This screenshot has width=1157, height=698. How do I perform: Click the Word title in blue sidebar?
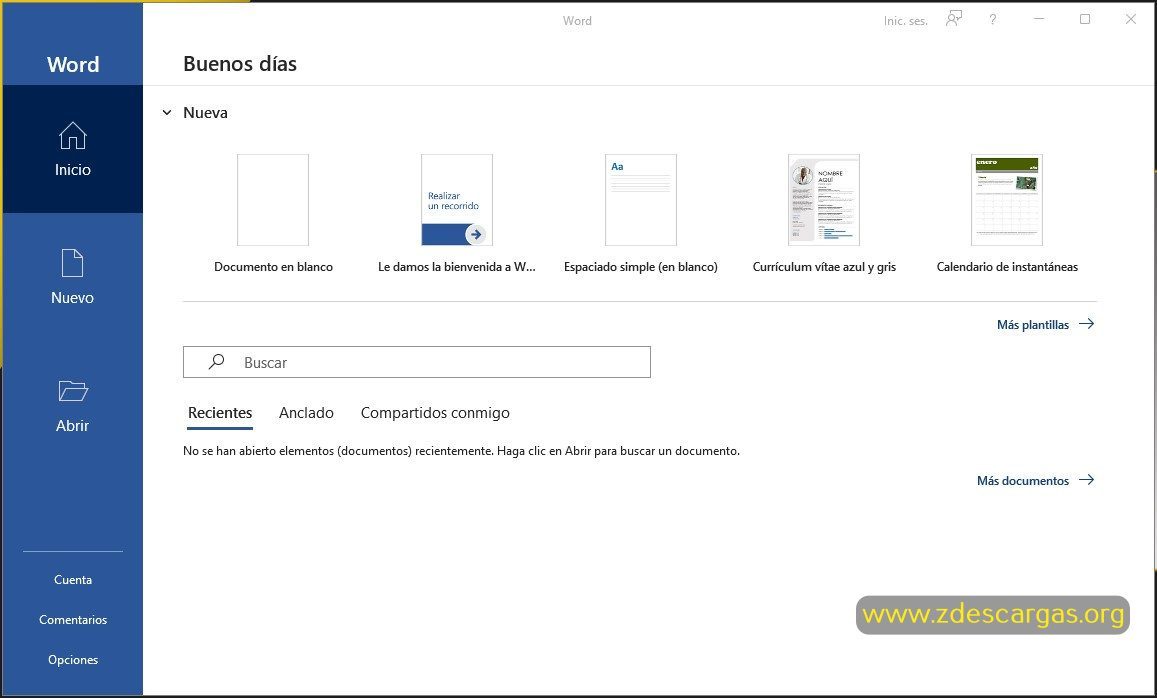[73, 64]
